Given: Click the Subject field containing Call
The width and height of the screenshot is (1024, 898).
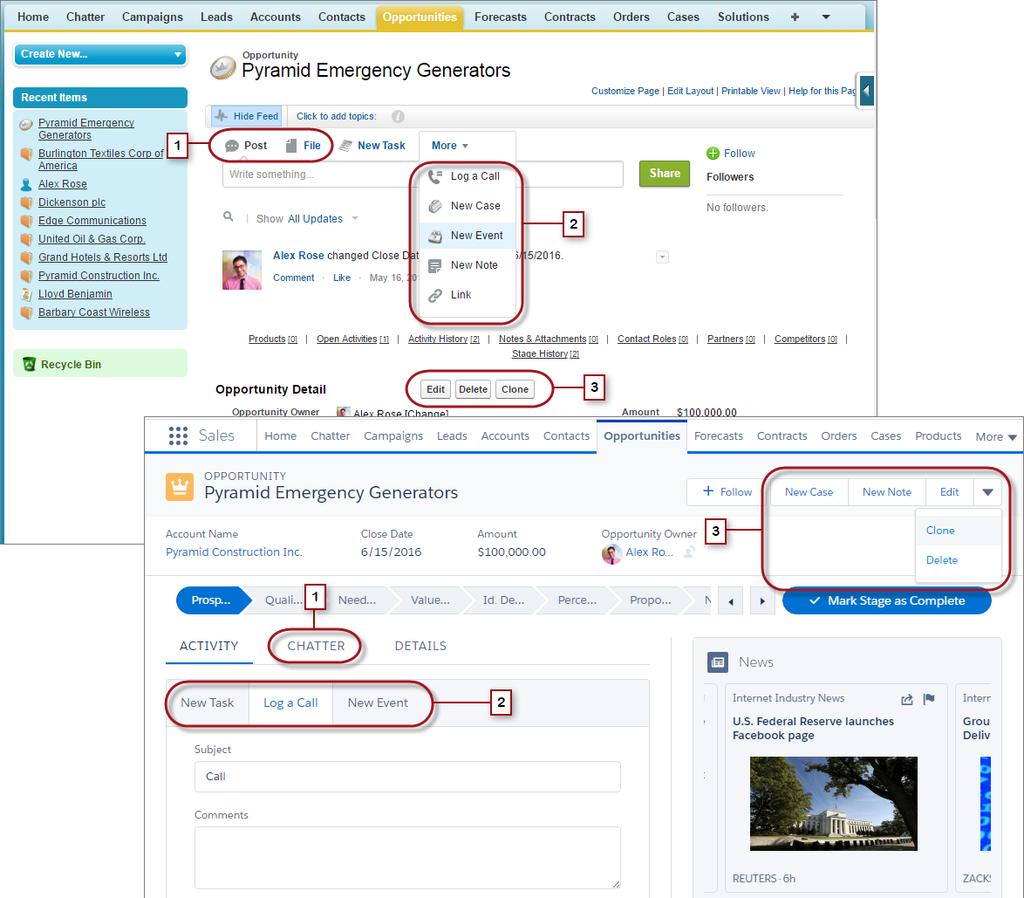Looking at the screenshot, I should tap(407, 777).
